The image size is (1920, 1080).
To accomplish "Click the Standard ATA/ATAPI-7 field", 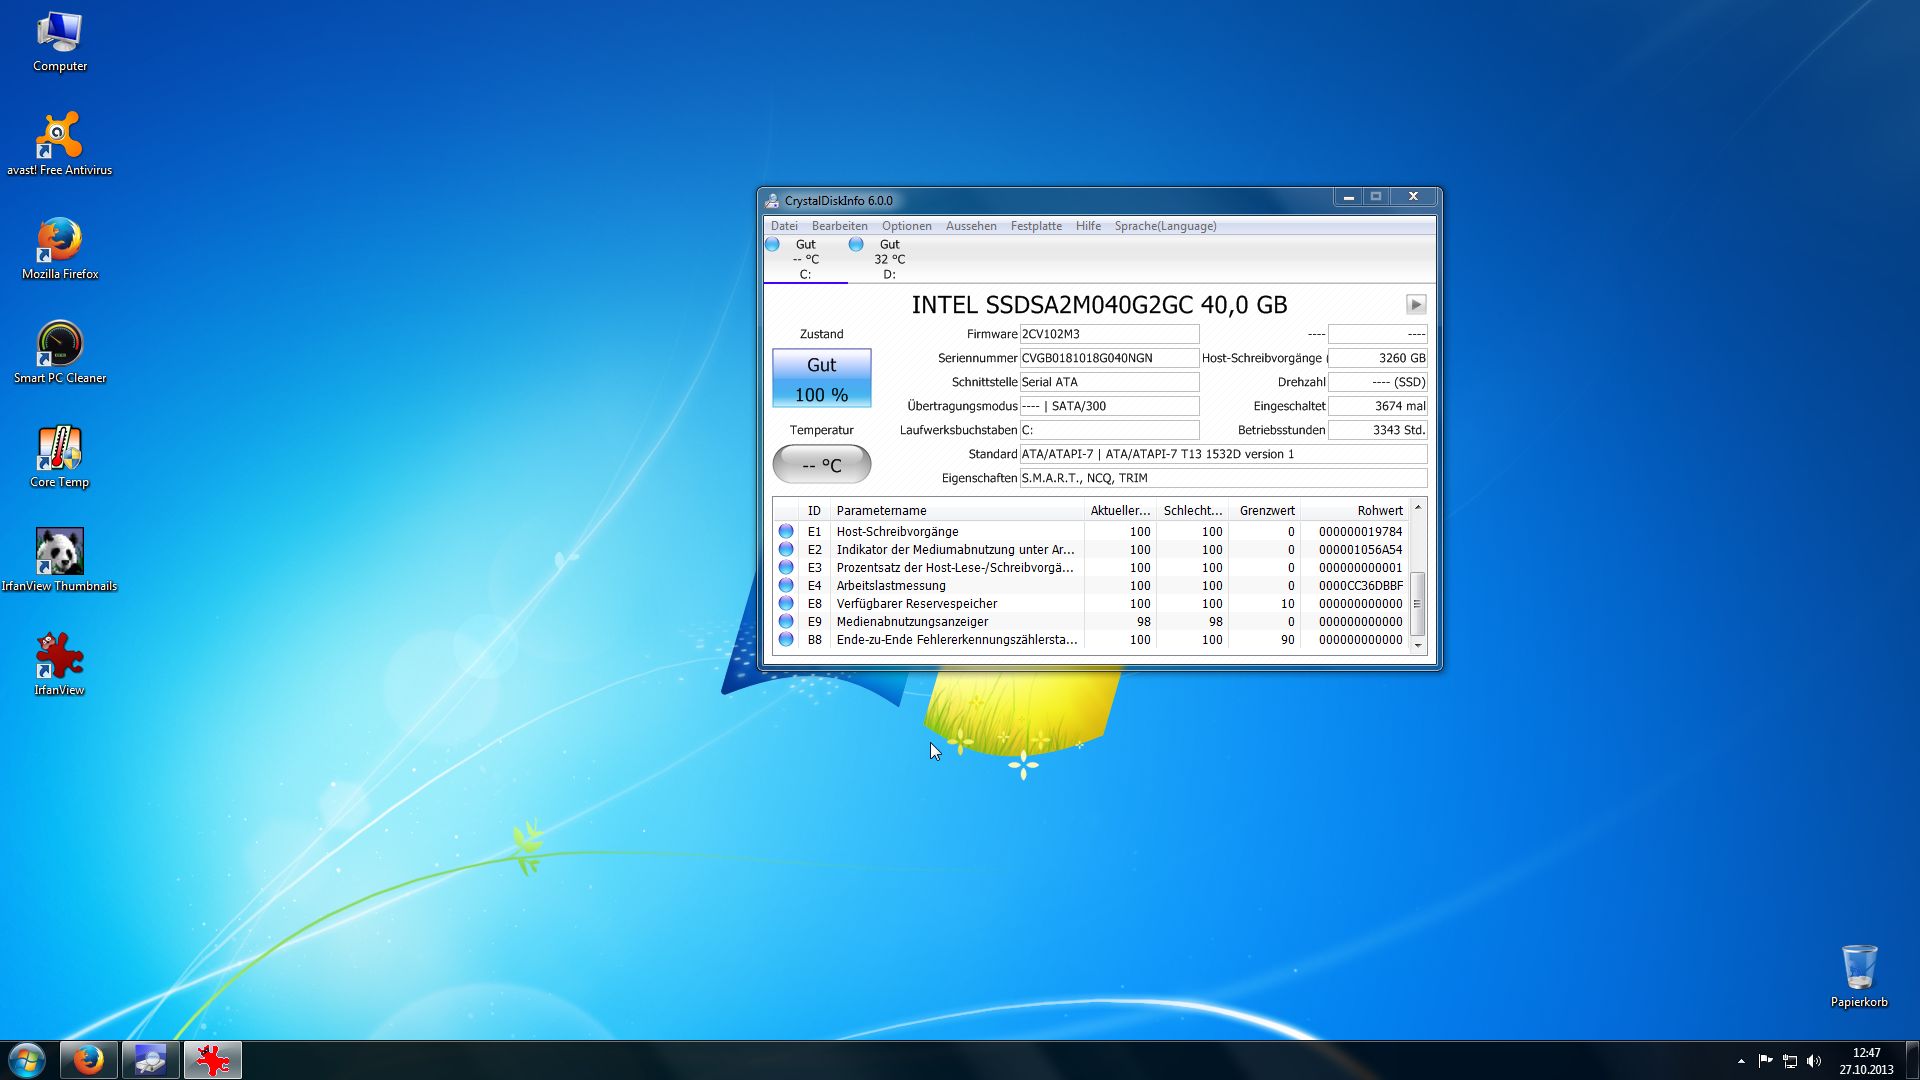I will point(1223,454).
